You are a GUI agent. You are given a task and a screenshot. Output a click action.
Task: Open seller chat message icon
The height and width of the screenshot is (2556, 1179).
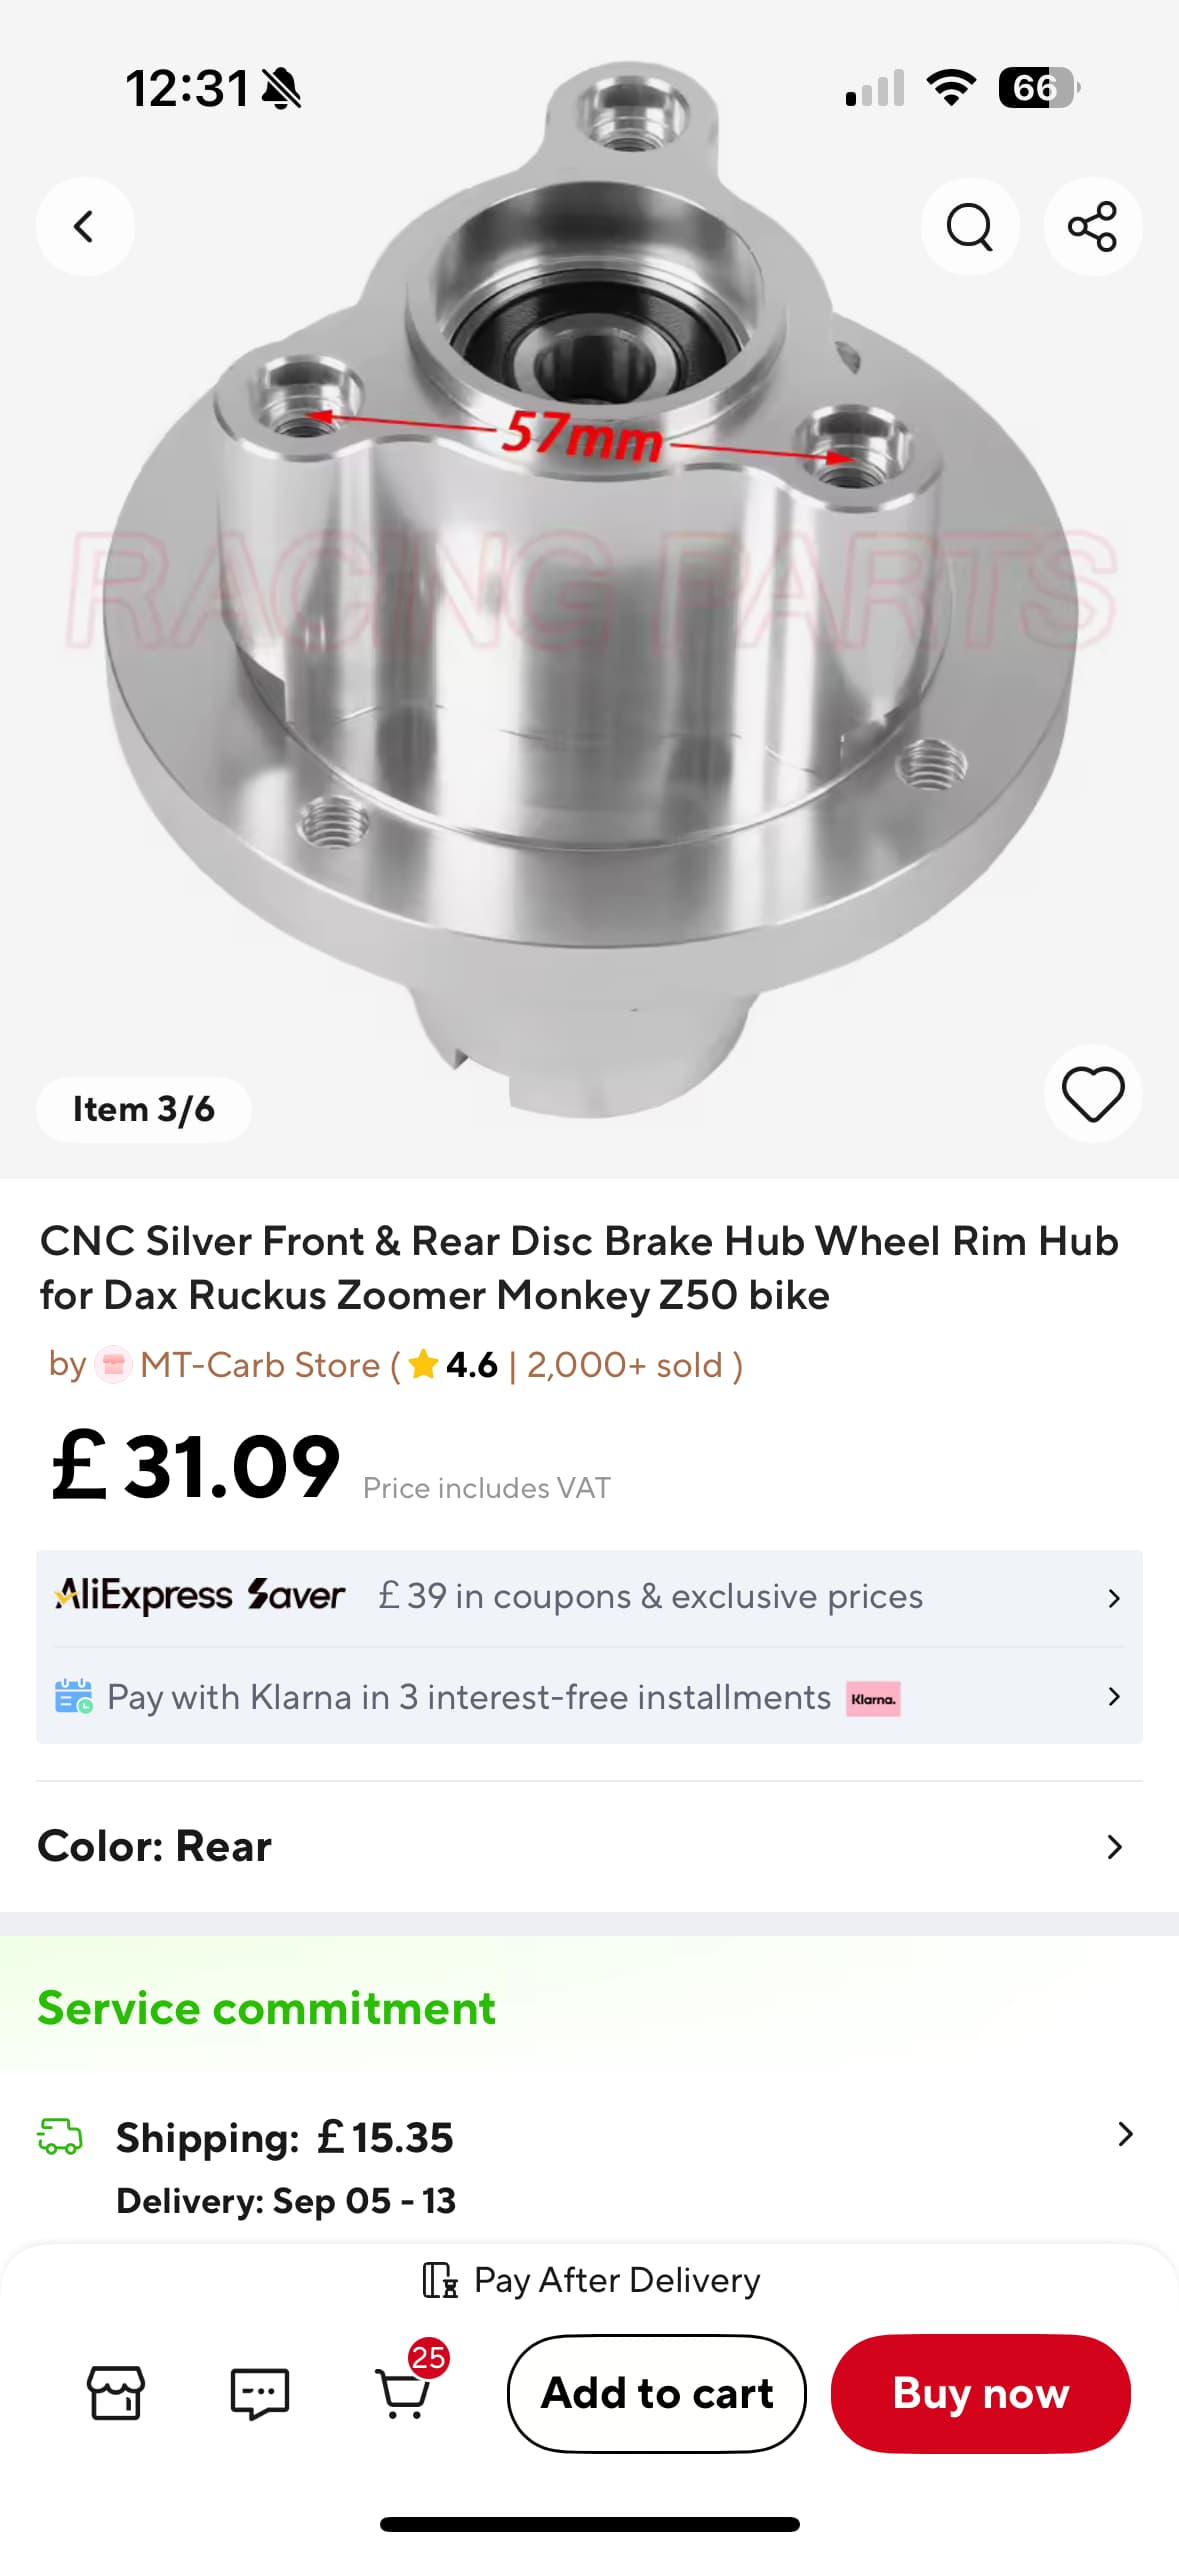(x=259, y=2393)
